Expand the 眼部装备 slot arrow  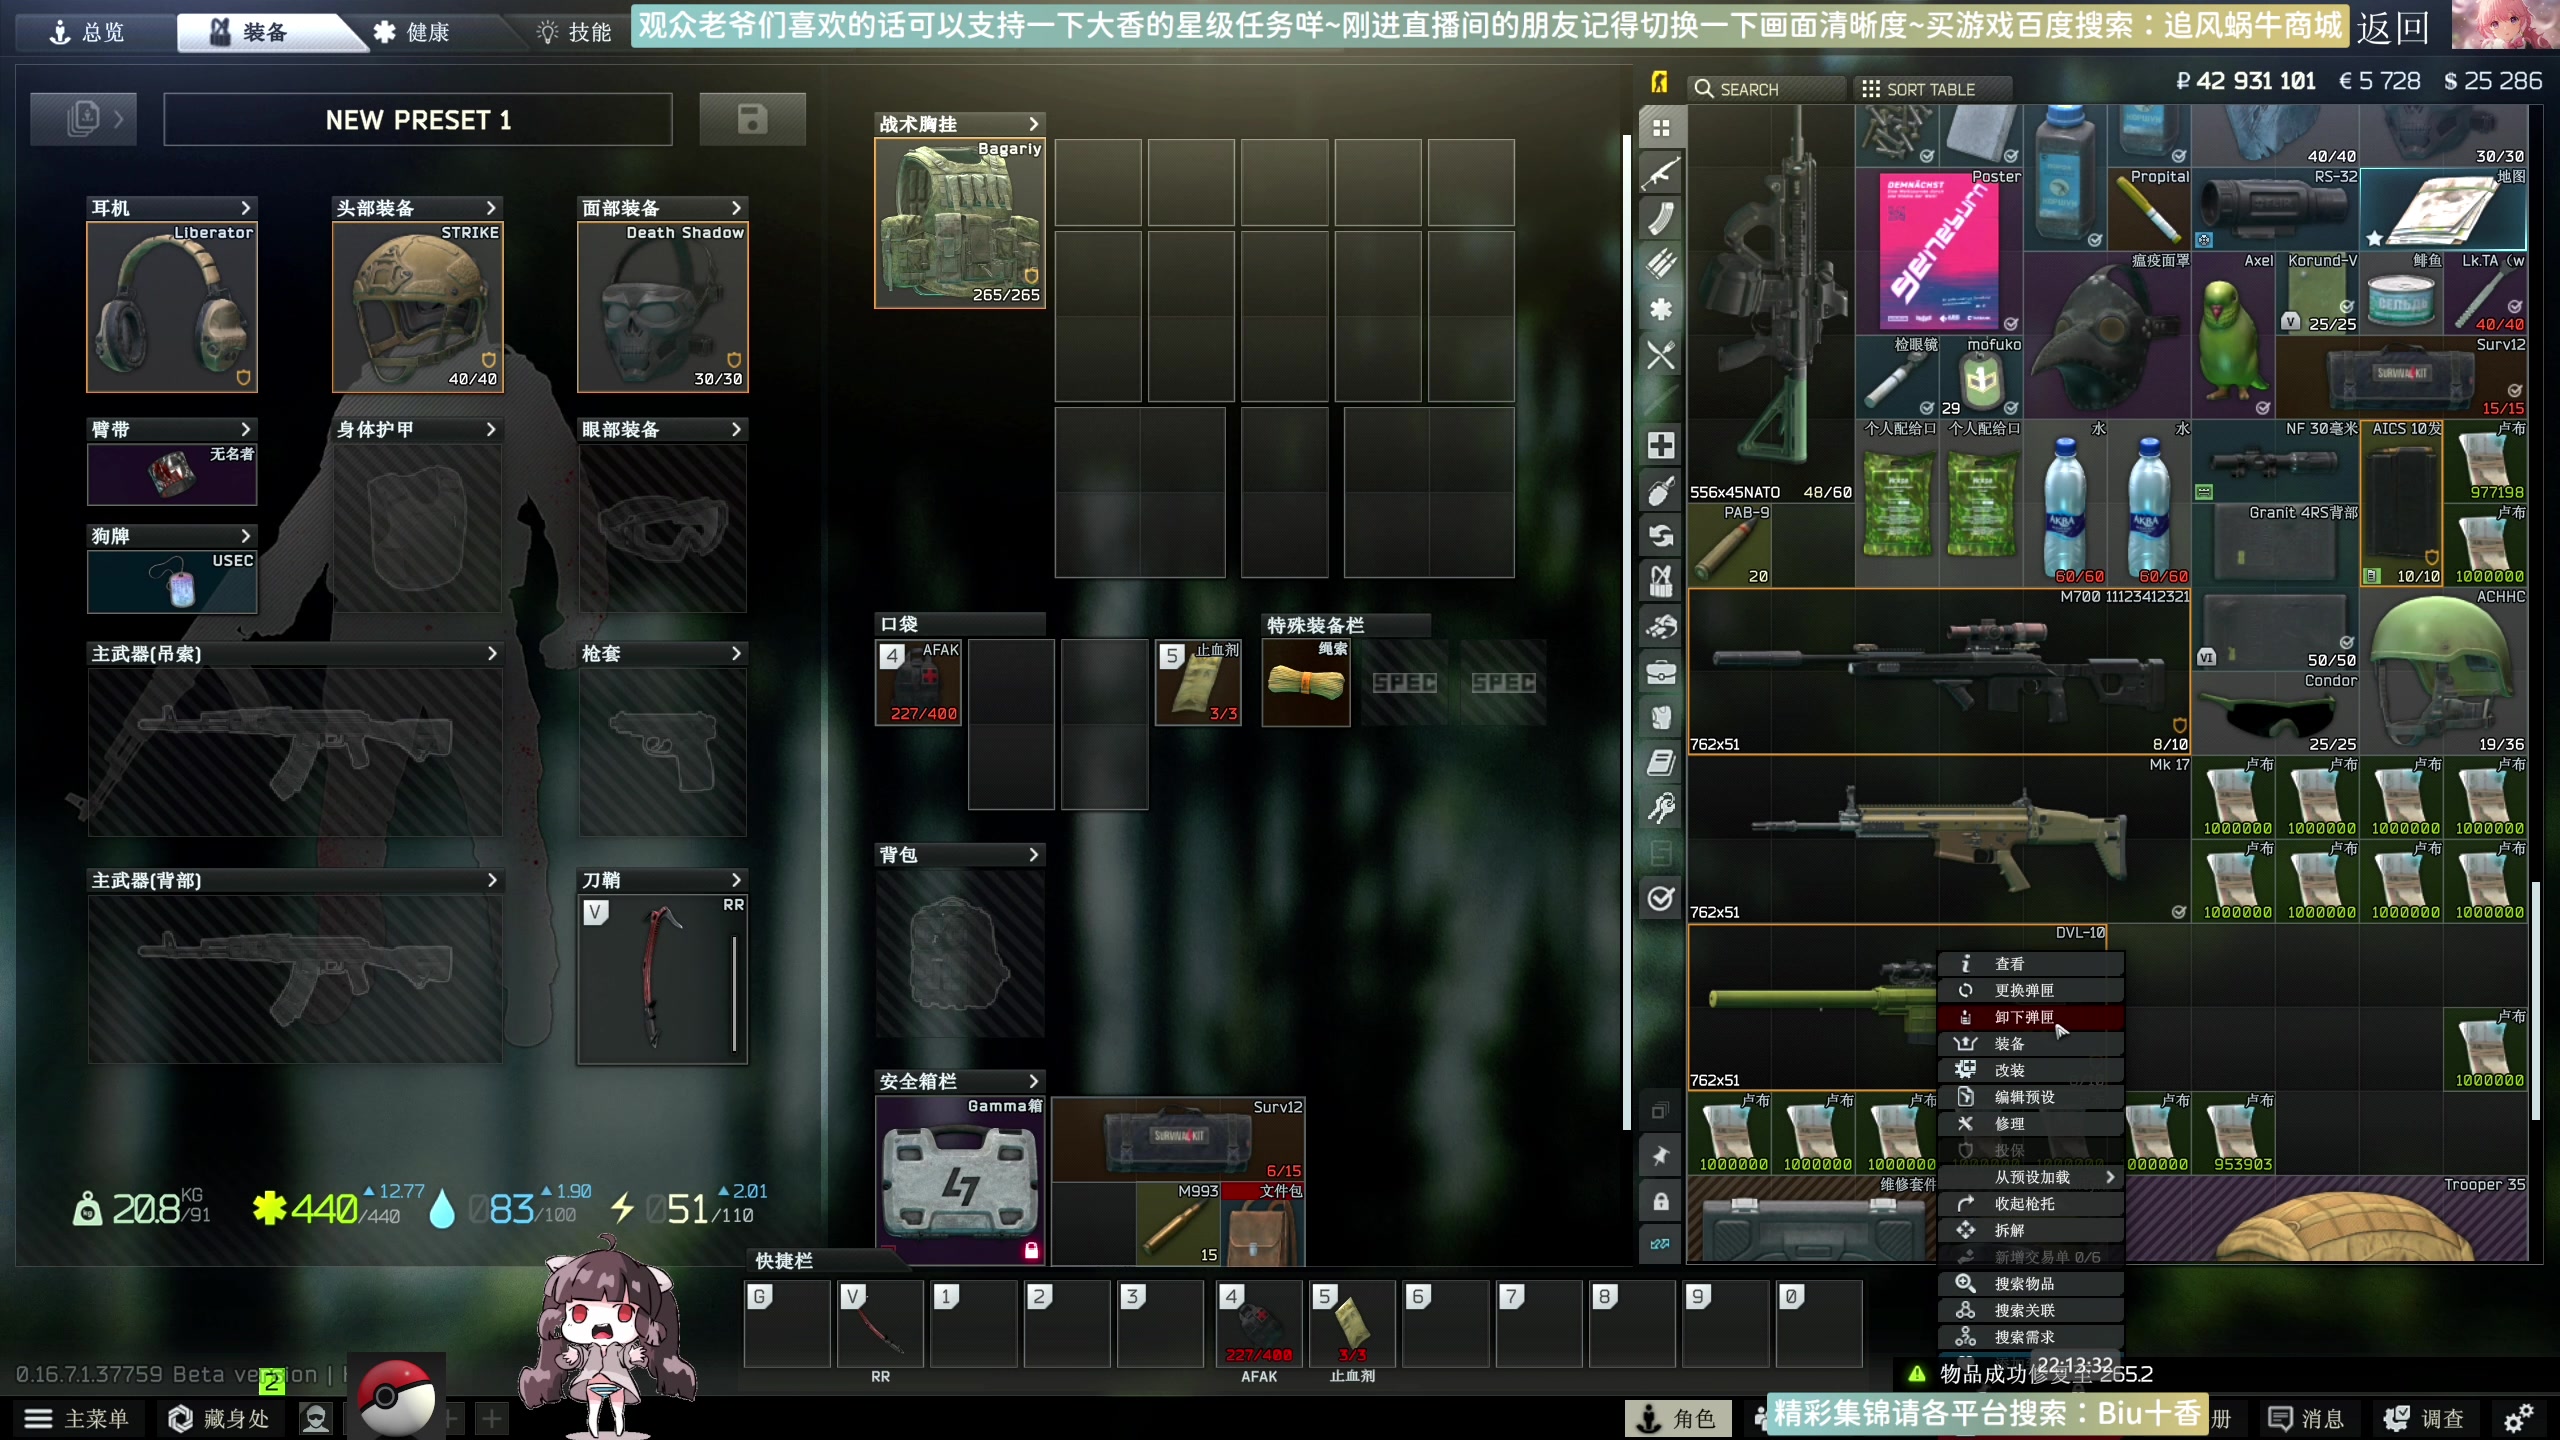pyautogui.click(x=737, y=429)
